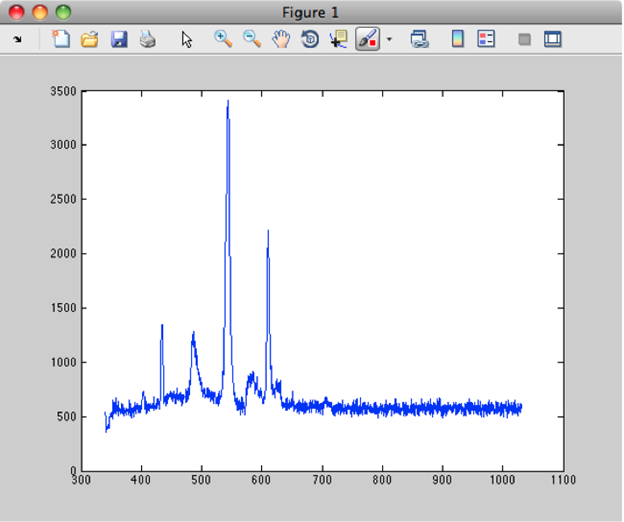Select the Data Cursor tool
The height and width of the screenshot is (522, 624).
point(339,39)
